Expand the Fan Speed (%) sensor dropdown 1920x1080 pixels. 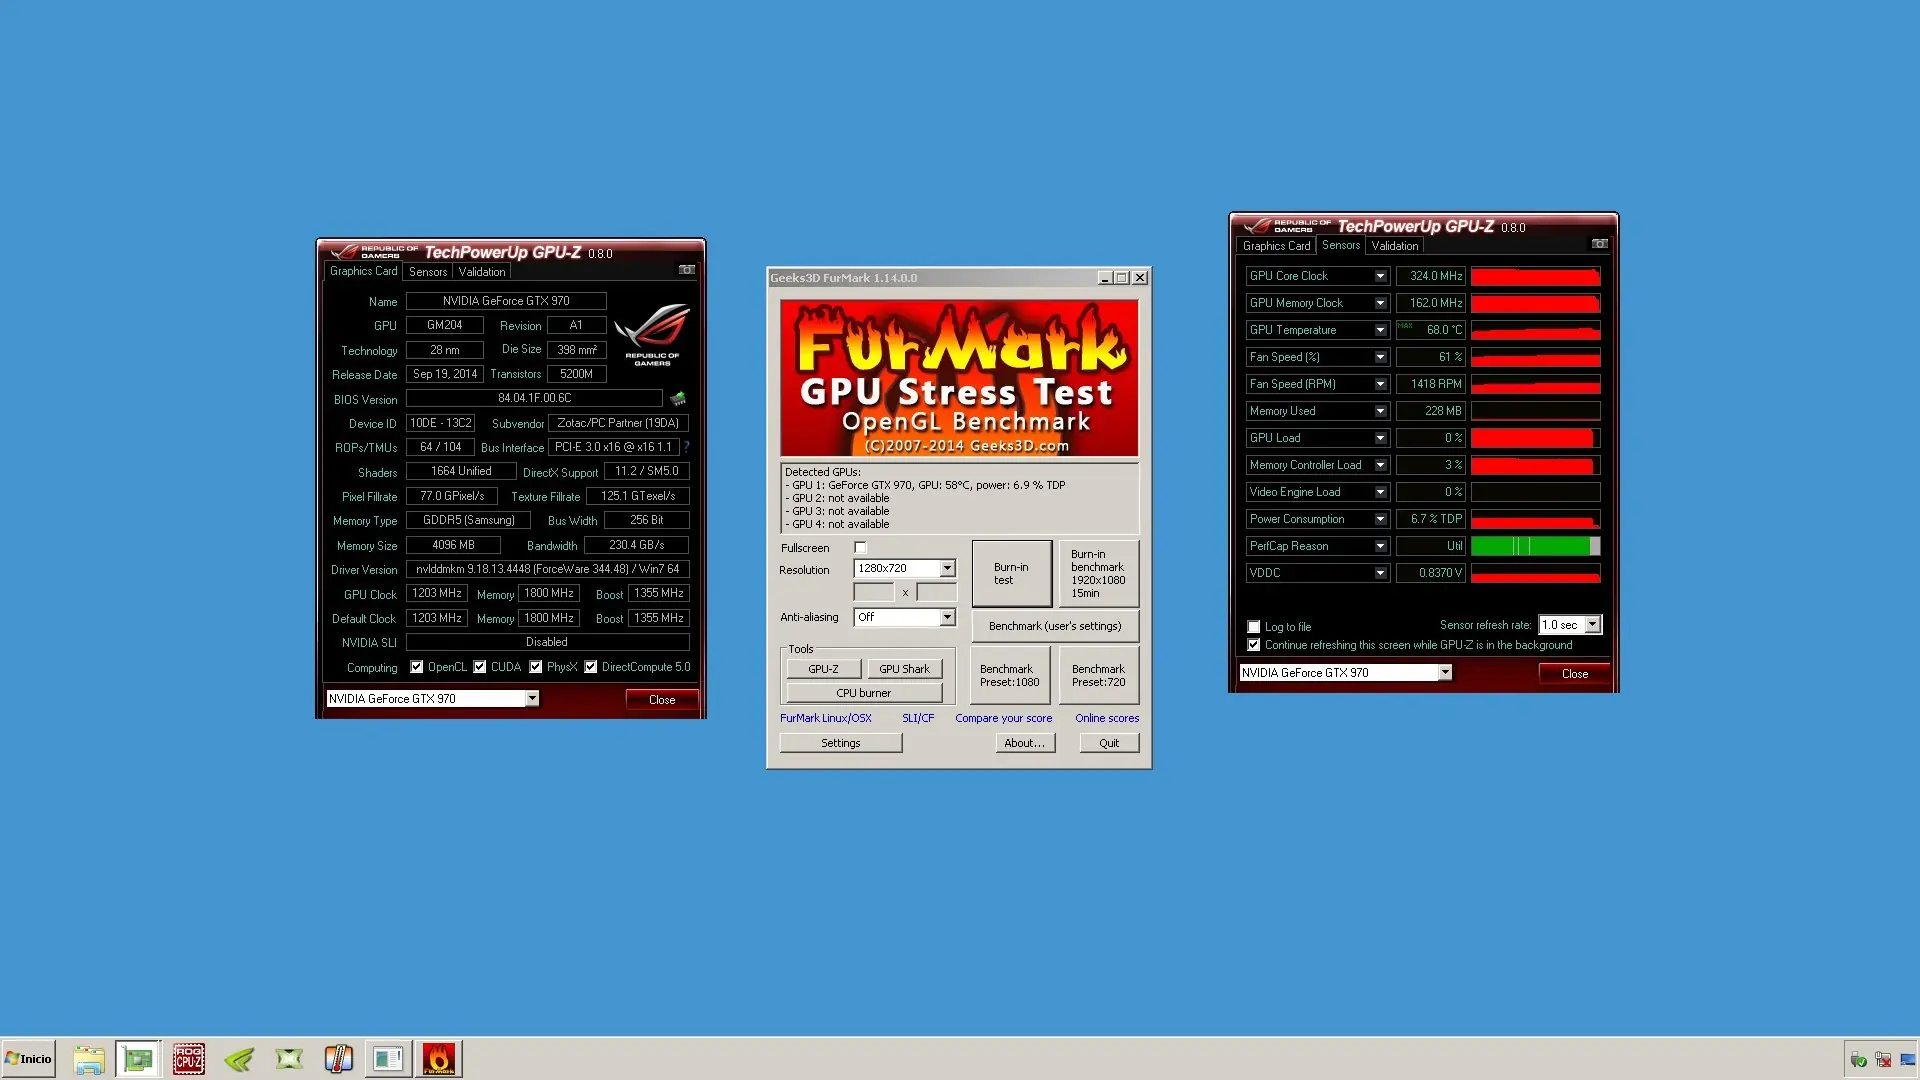pyautogui.click(x=1380, y=357)
